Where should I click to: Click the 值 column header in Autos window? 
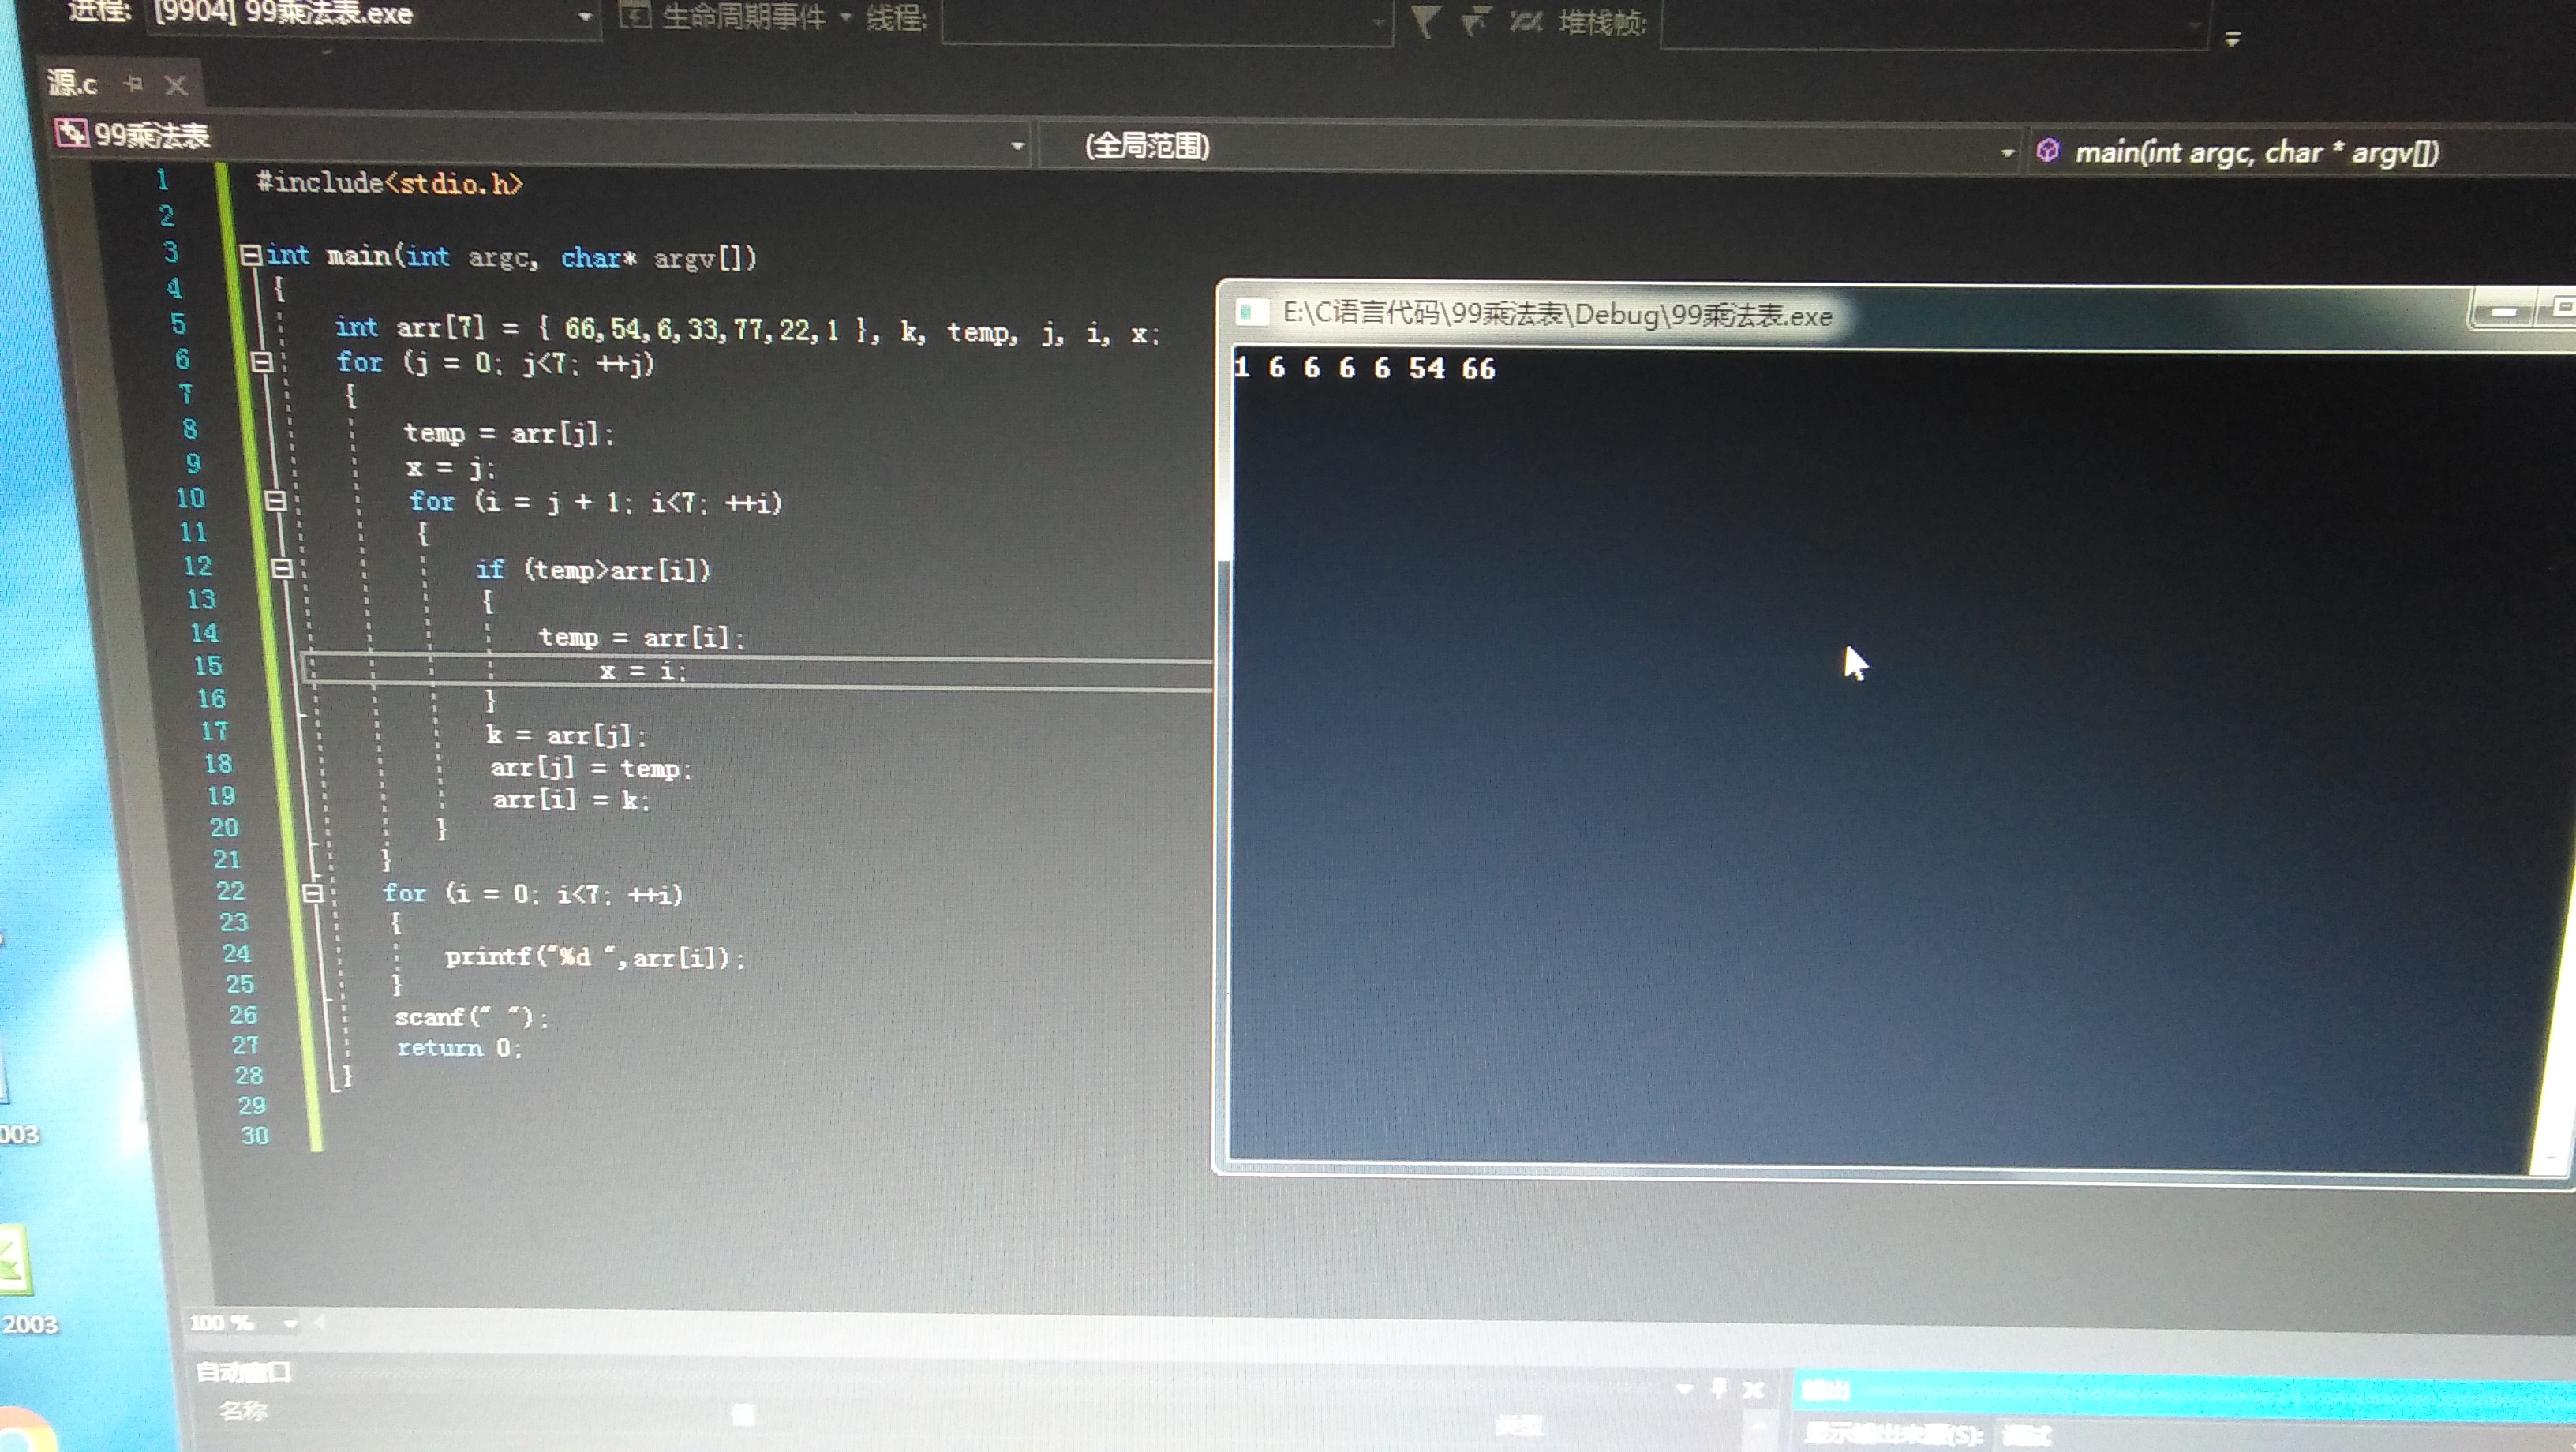(x=743, y=1414)
